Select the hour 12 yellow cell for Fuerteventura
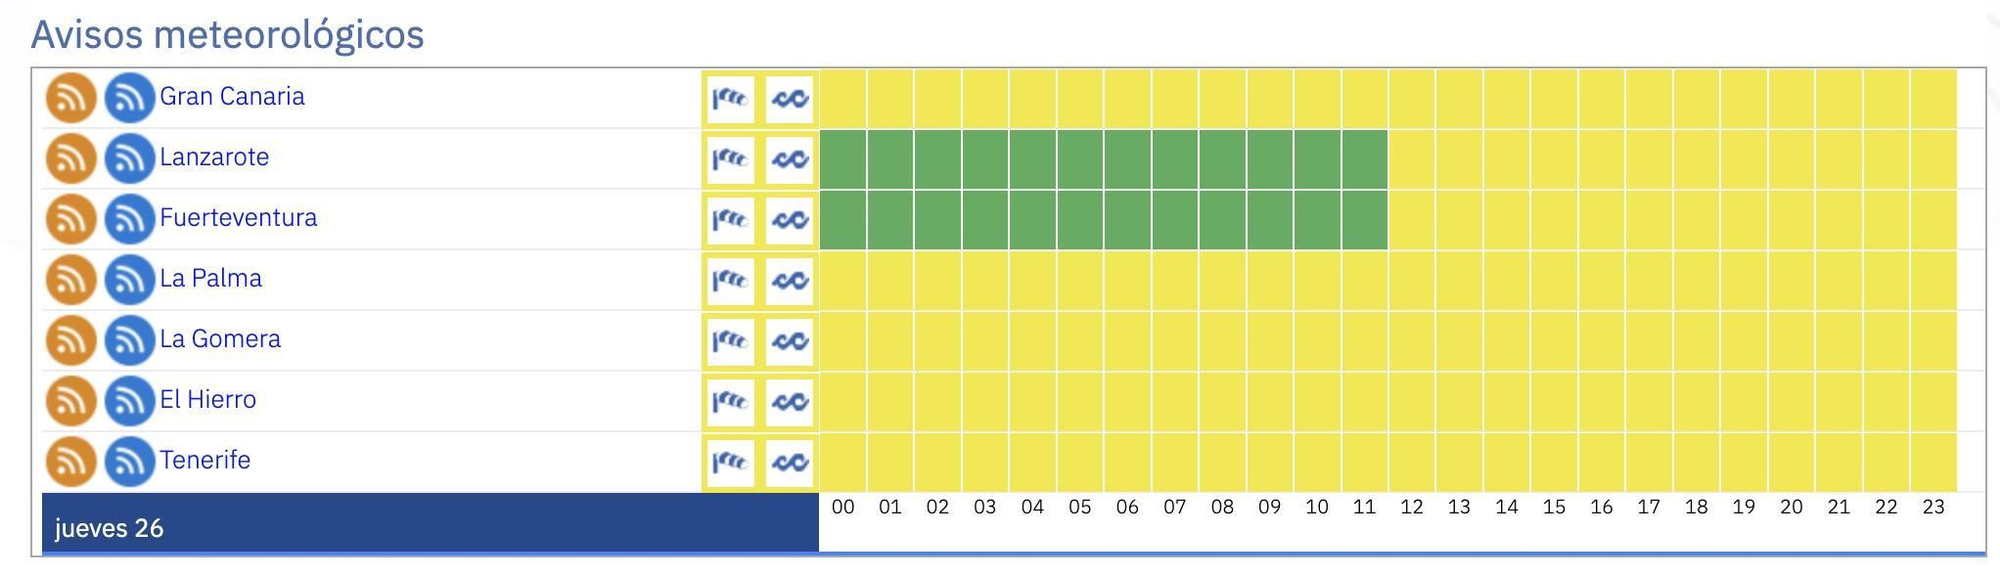 [1413, 219]
